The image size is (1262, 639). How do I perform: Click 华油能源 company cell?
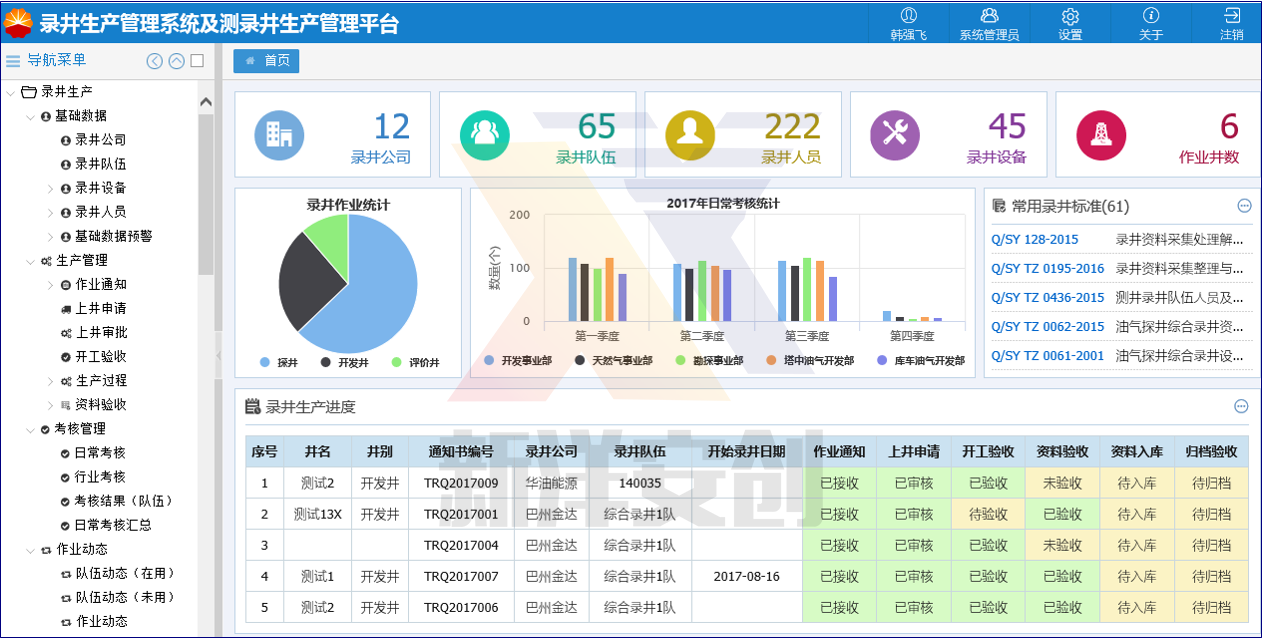(552, 484)
